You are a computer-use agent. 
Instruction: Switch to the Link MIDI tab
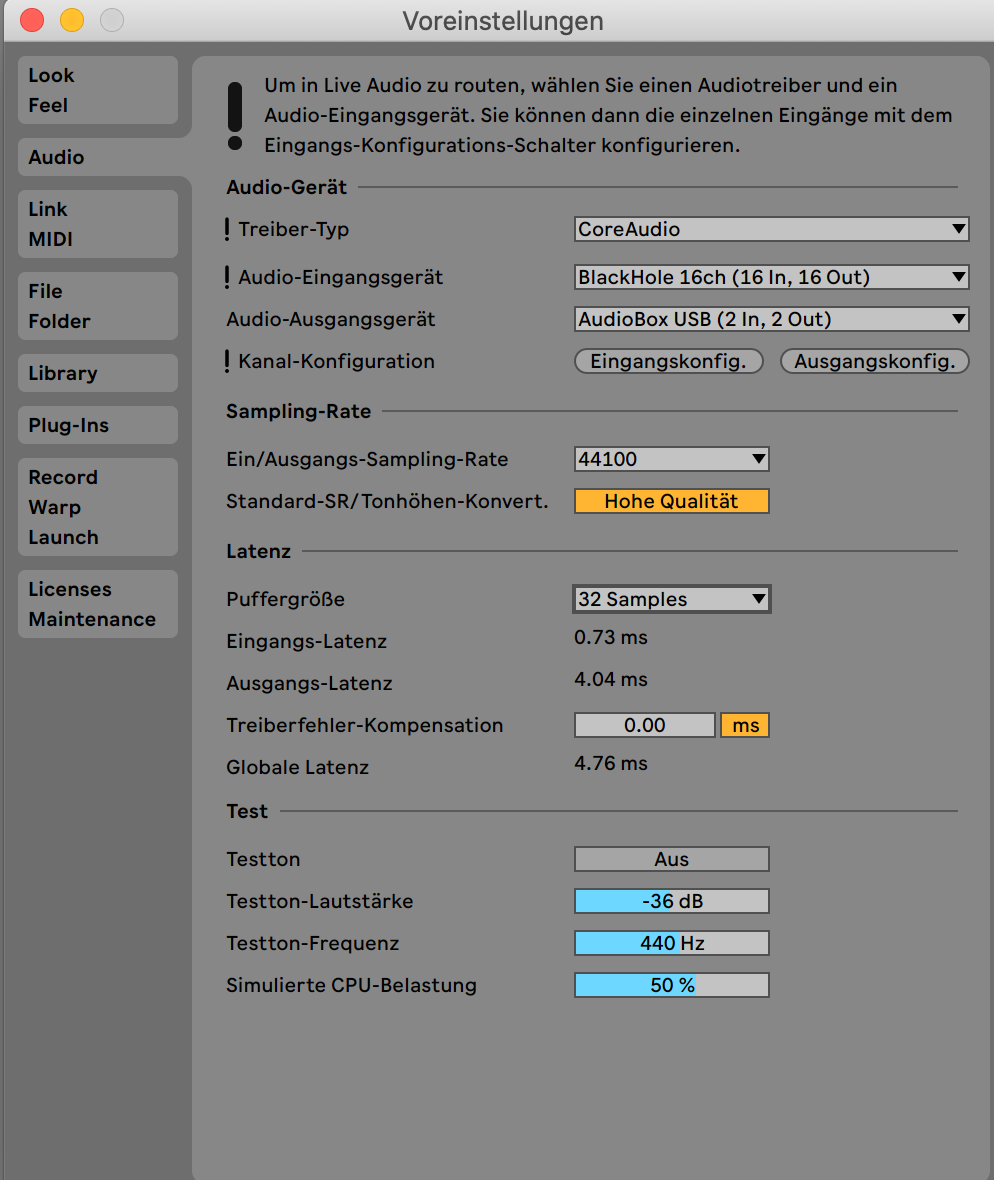point(97,224)
